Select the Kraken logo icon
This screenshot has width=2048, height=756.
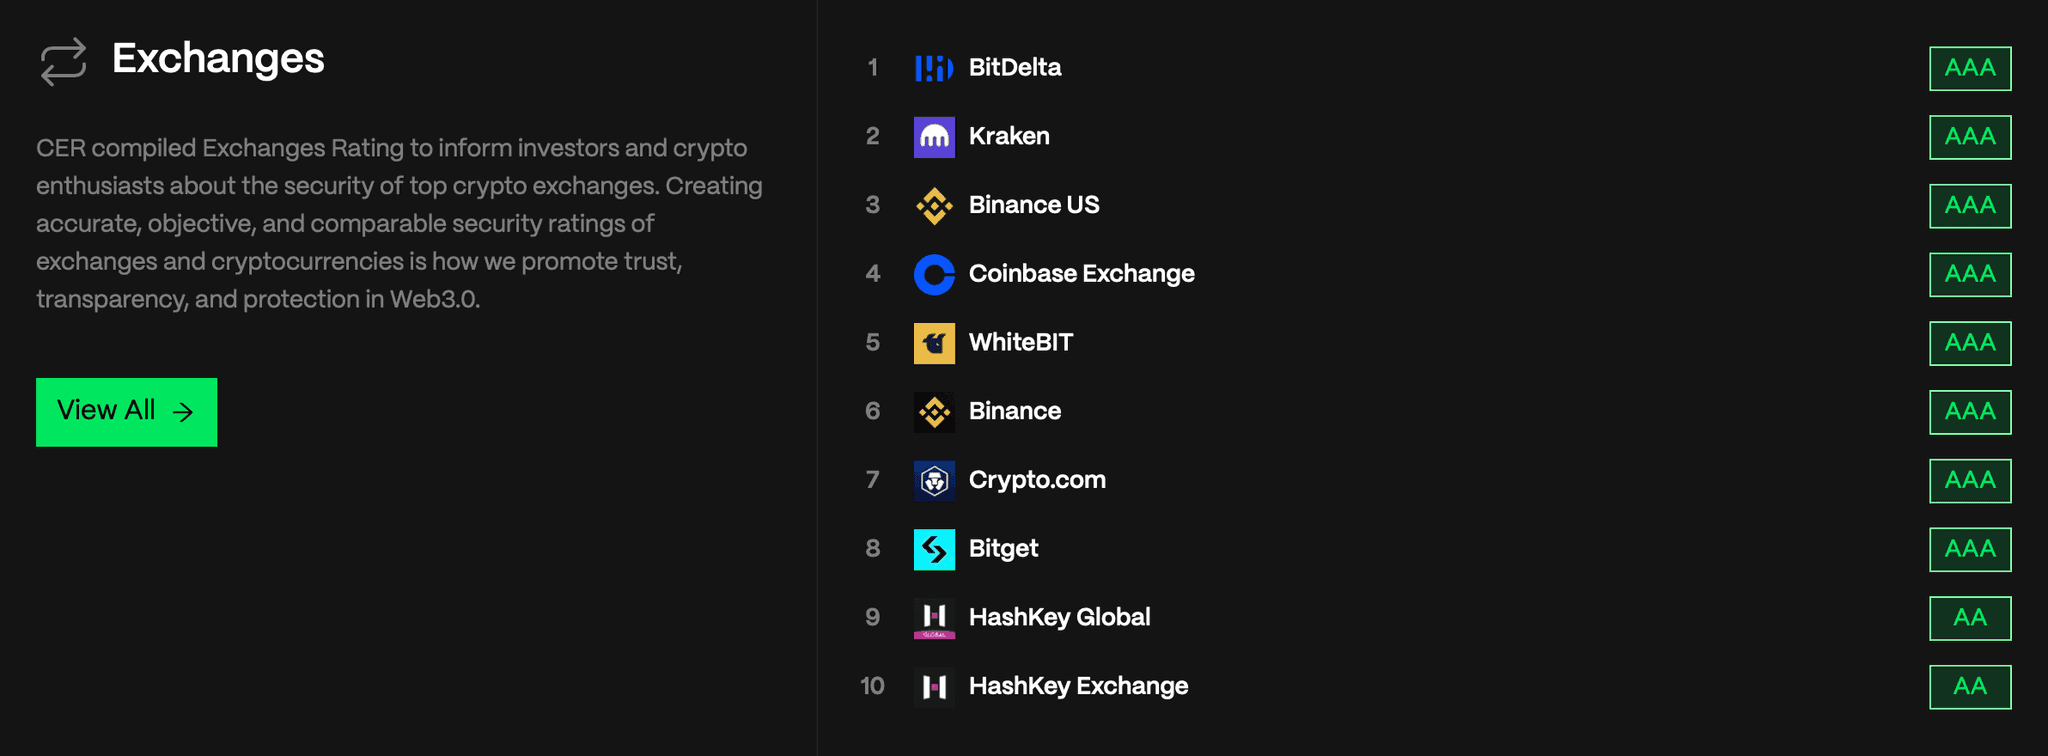point(934,137)
